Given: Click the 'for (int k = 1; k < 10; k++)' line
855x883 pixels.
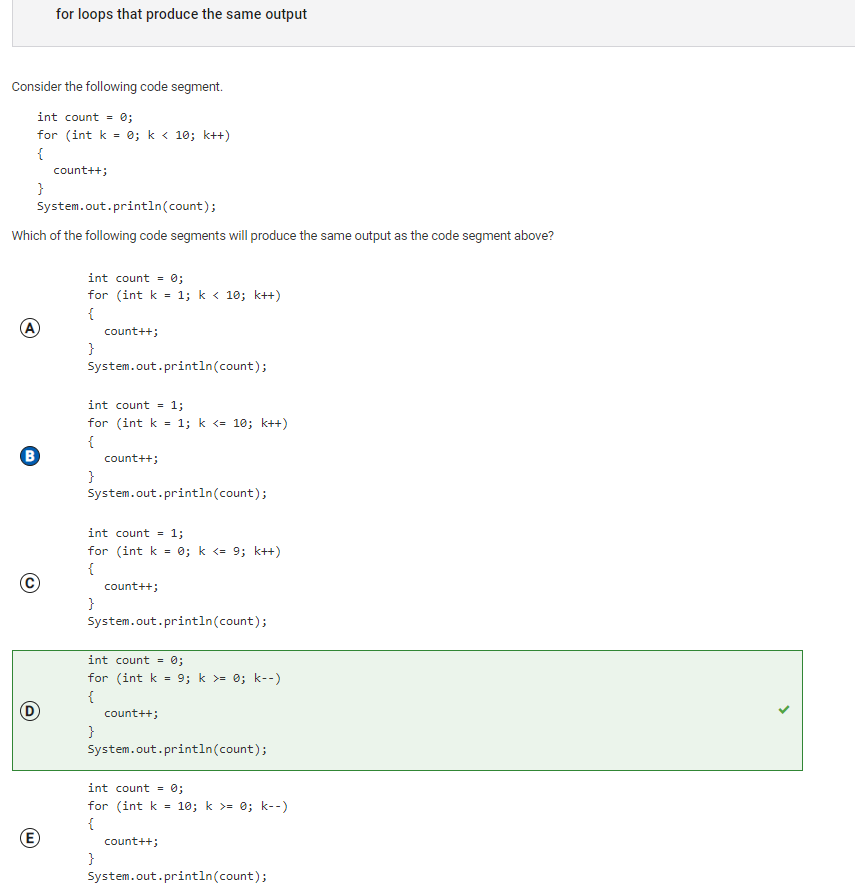Looking at the screenshot, I should 184,295.
